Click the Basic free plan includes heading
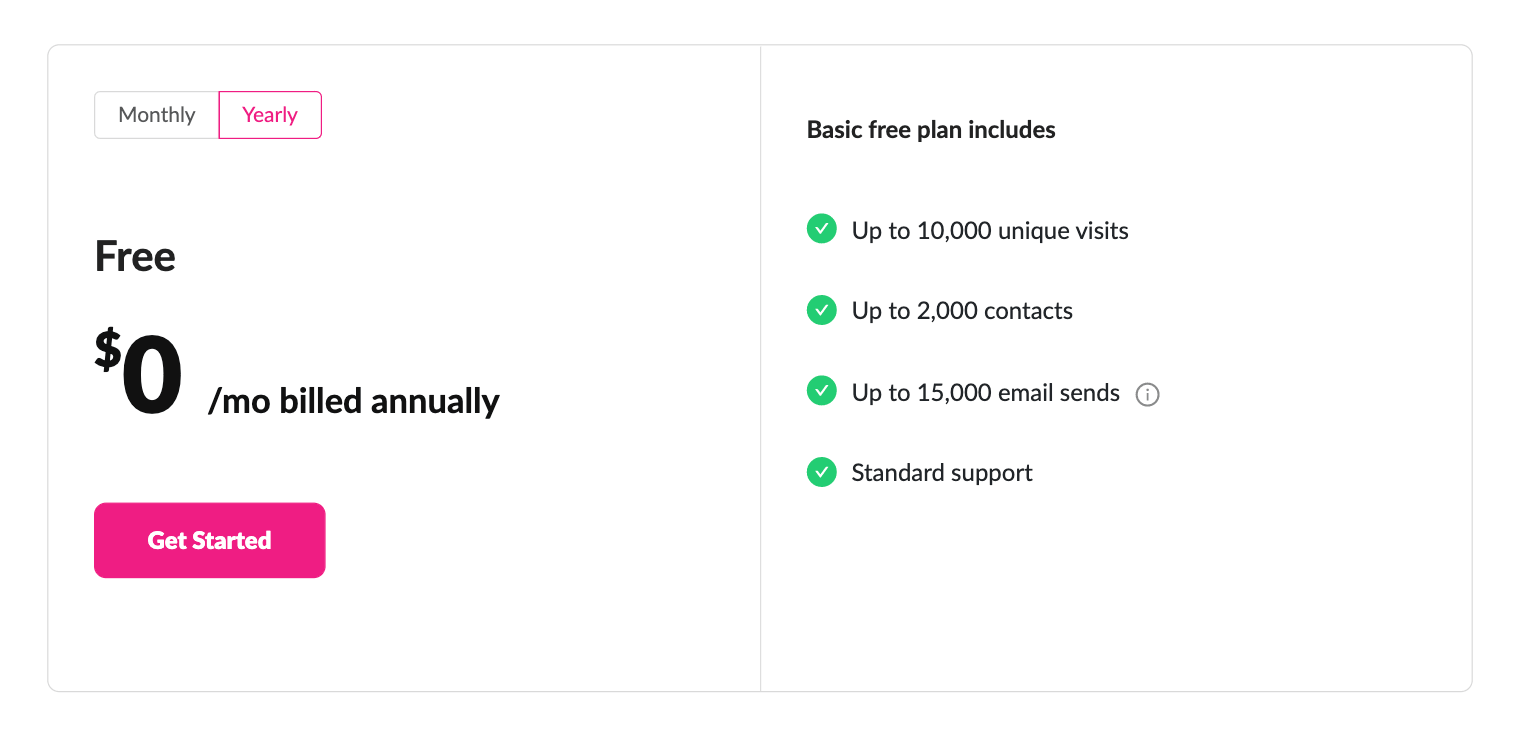This screenshot has width=1520, height=731. 931,130
